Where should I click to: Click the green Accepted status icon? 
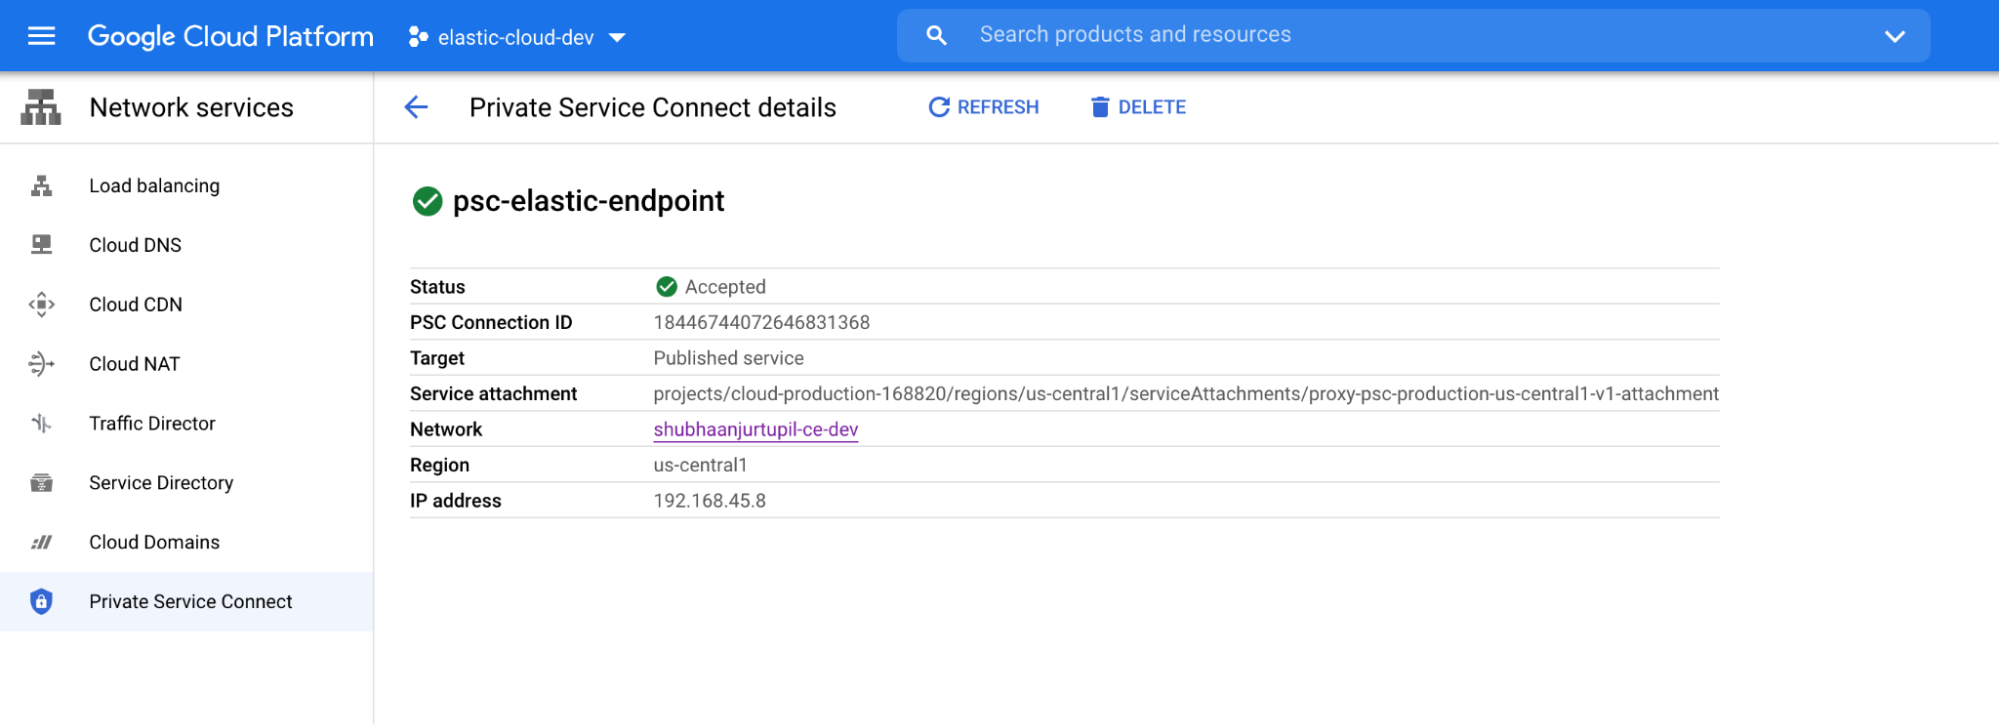tap(666, 287)
